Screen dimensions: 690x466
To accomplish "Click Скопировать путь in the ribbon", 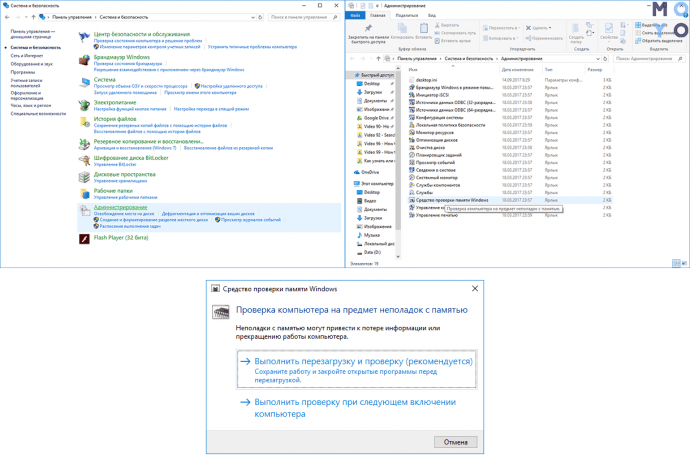I will coord(455,33).
